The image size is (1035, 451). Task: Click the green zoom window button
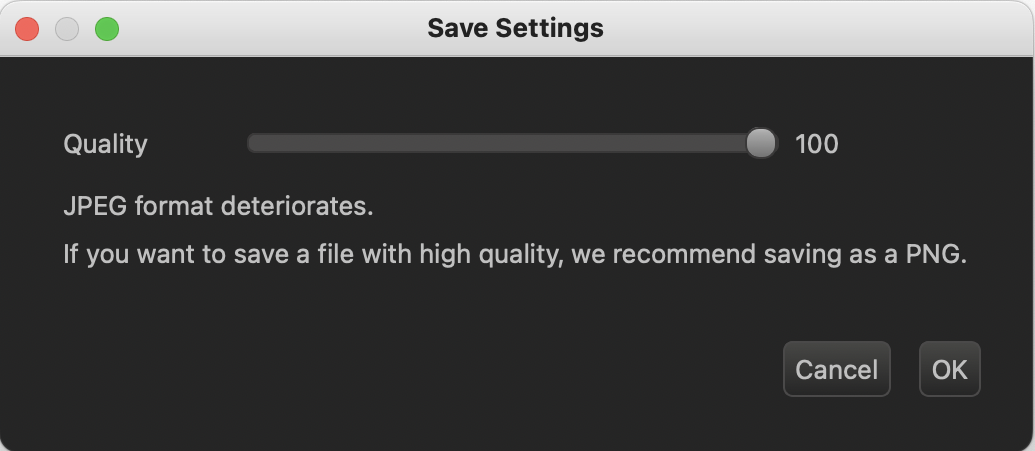107,29
